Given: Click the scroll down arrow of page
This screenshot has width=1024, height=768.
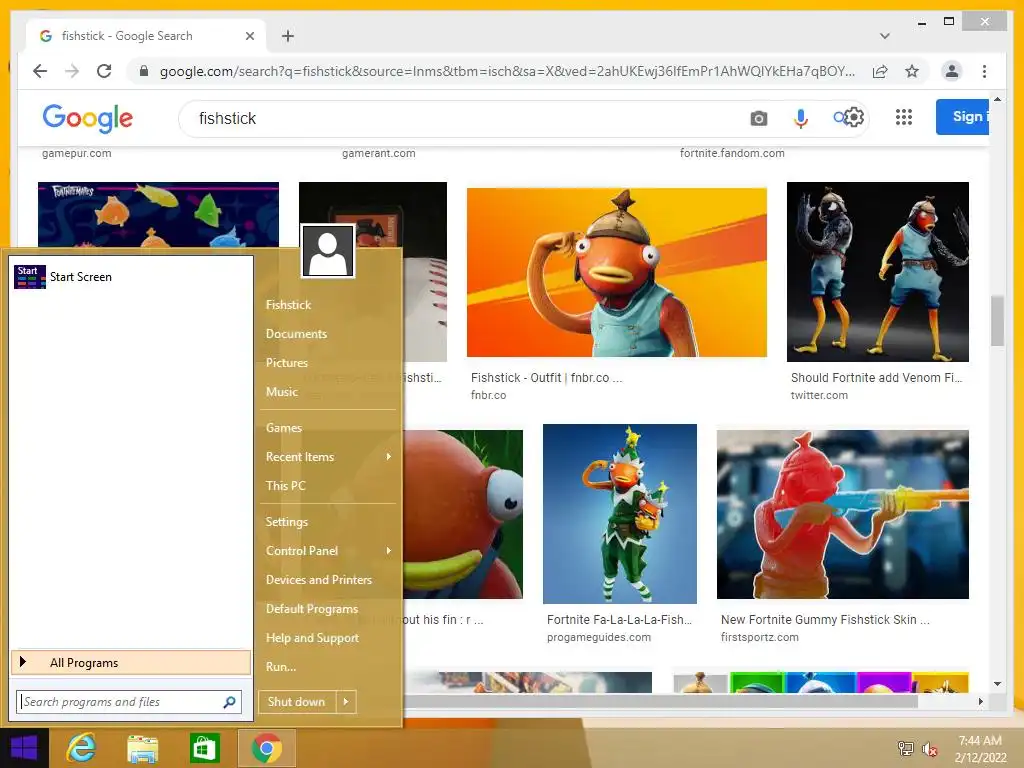Looking at the screenshot, I should coord(997,684).
